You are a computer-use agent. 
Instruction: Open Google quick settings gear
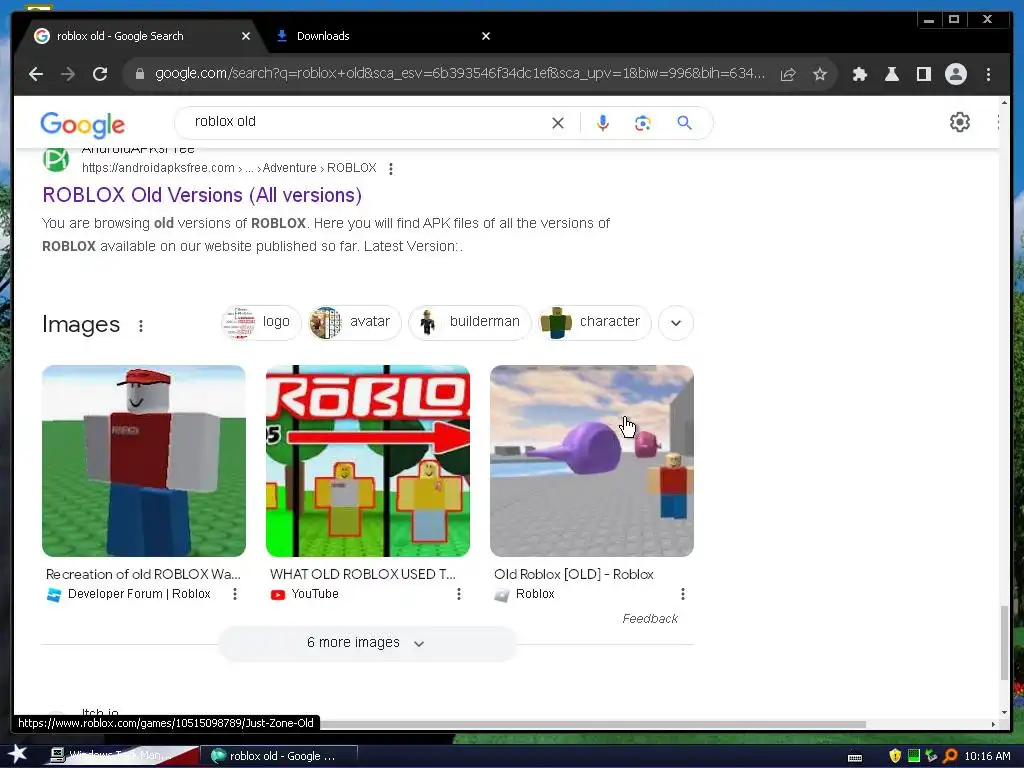(959, 122)
